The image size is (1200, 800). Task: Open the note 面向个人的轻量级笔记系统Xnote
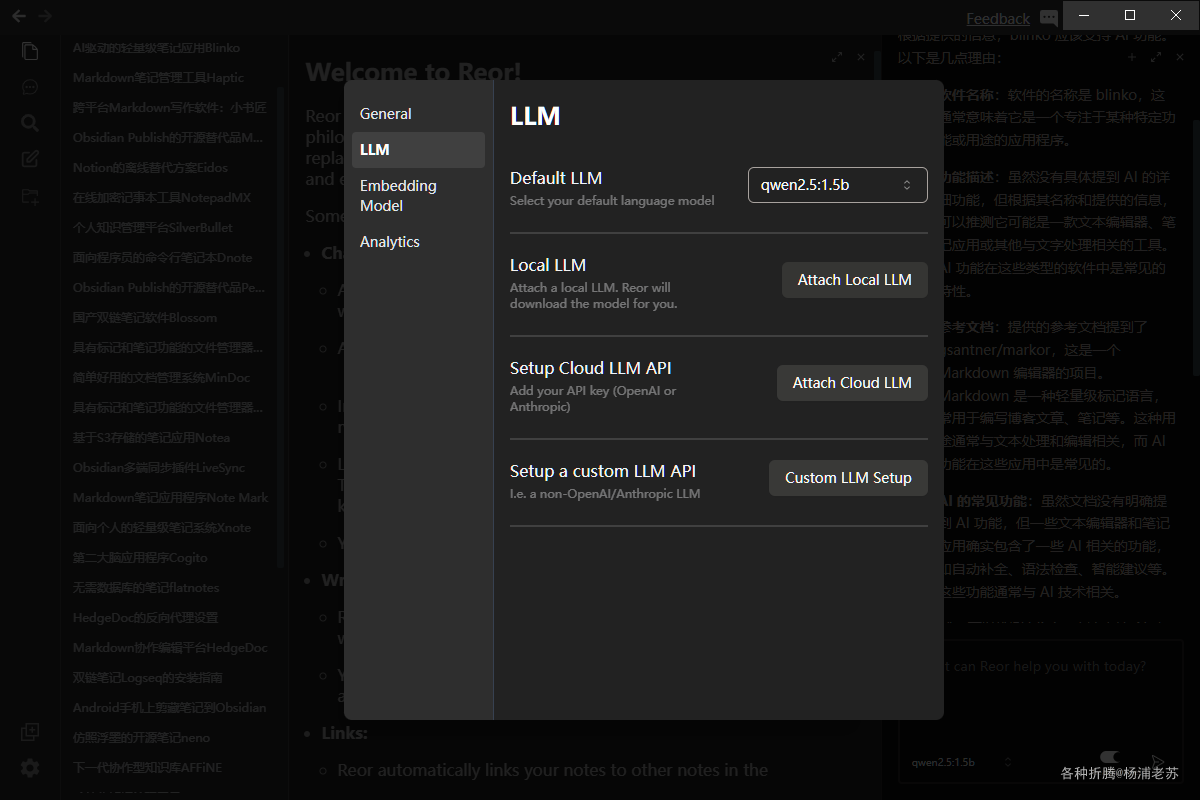pyautogui.click(x=161, y=528)
